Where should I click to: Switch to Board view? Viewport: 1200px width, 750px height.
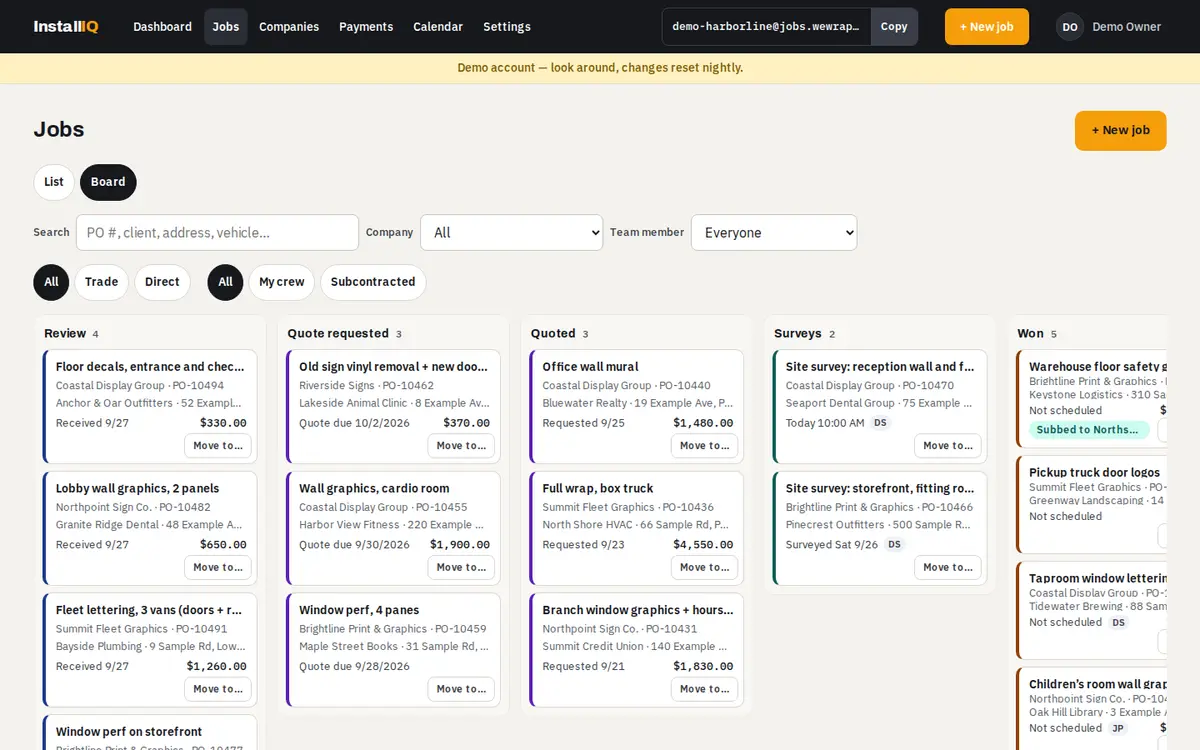tap(108, 182)
